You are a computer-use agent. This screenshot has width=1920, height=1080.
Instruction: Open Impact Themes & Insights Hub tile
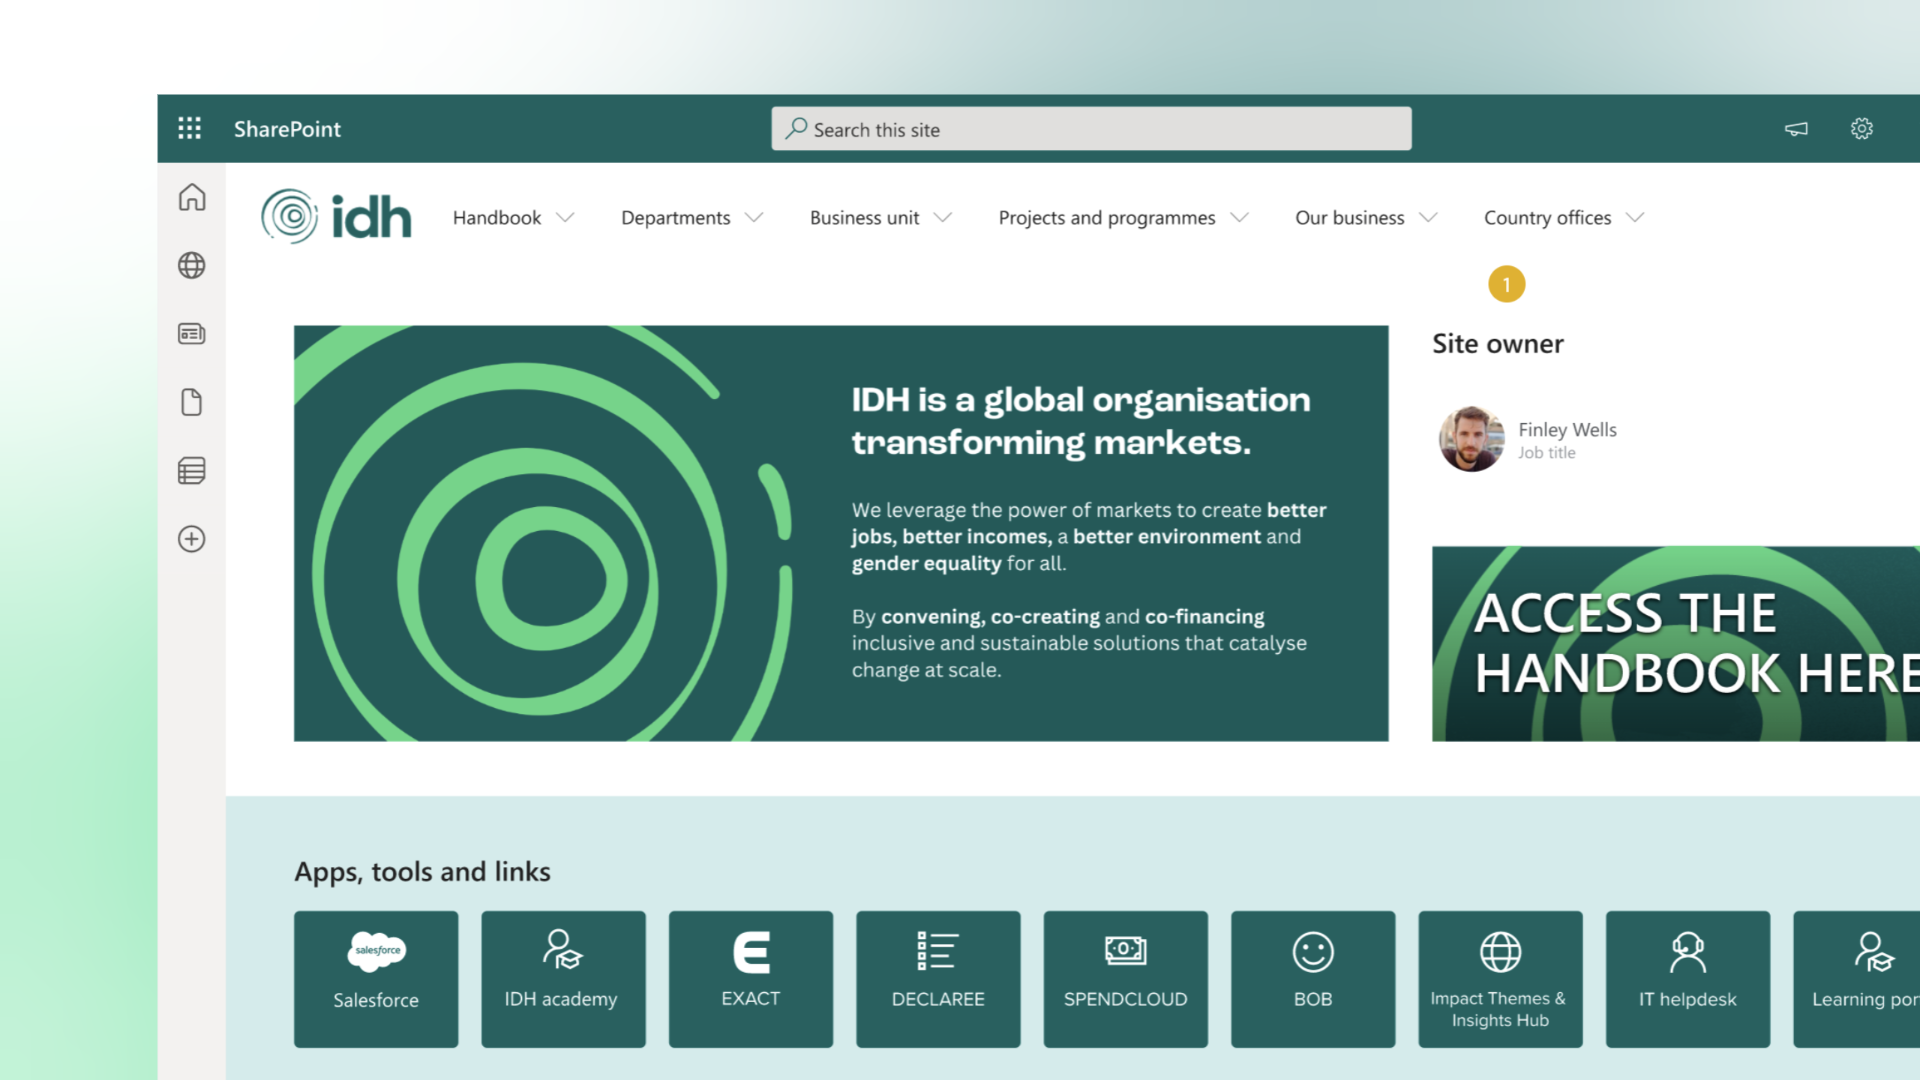pos(1500,979)
